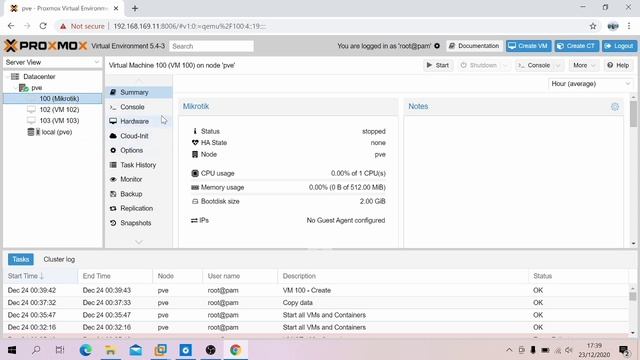
Task: Open Task History section
Action: pyautogui.click(x=139, y=165)
